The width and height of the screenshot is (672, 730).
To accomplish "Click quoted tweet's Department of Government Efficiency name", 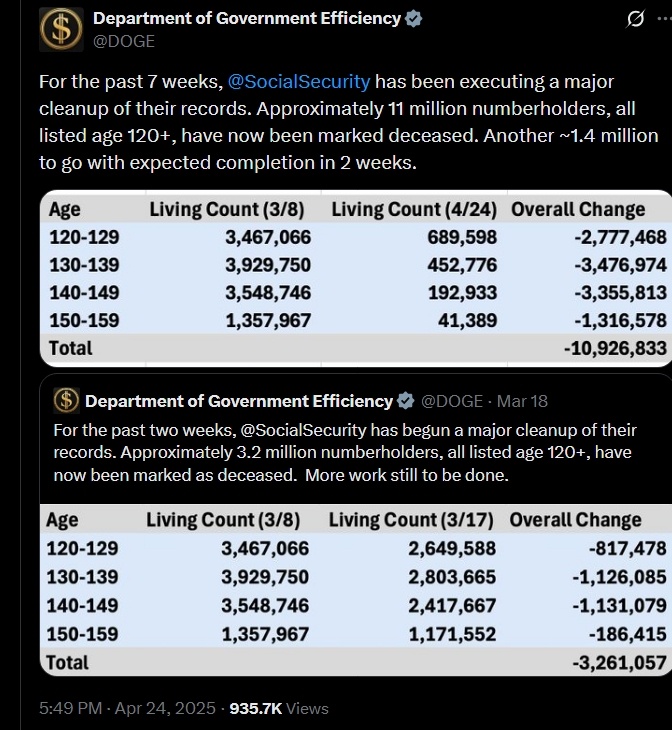I will (239, 401).
